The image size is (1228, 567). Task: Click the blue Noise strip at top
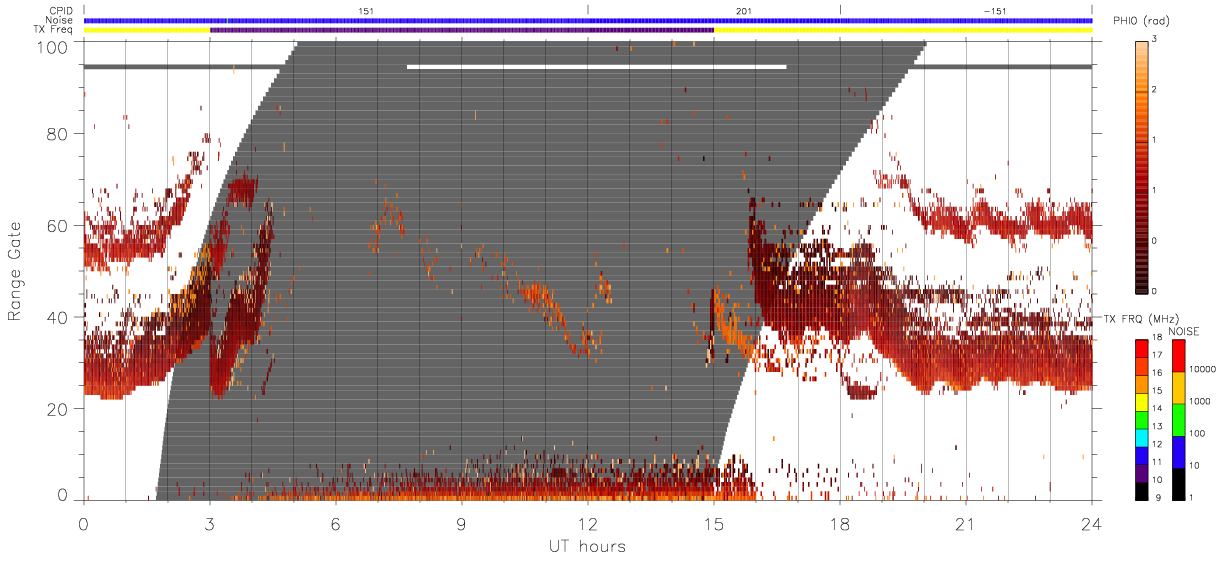[588, 20]
